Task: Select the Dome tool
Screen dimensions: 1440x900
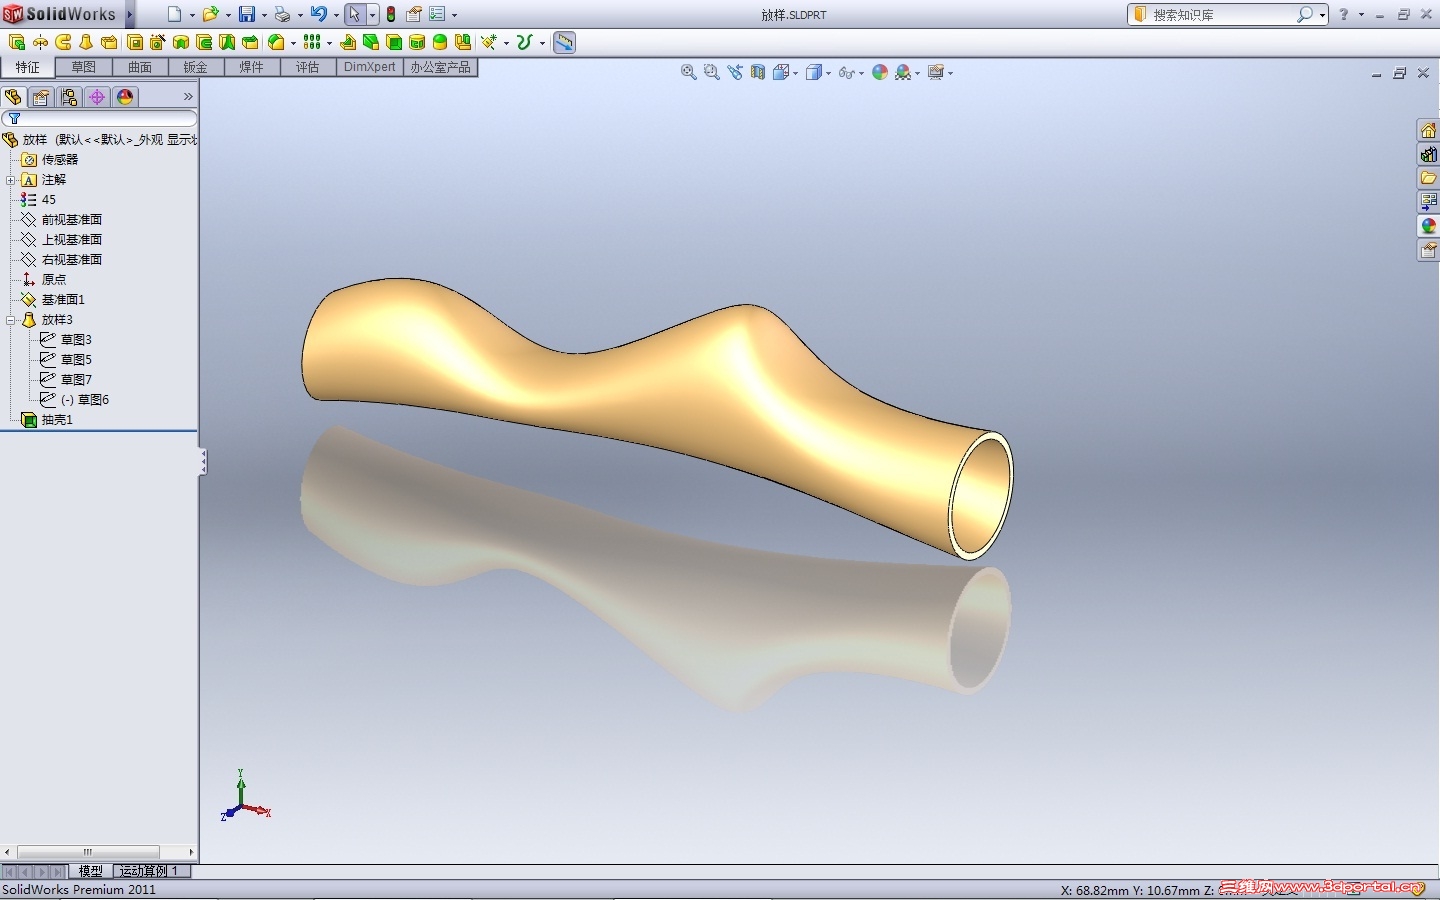Action: pos(440,42)
